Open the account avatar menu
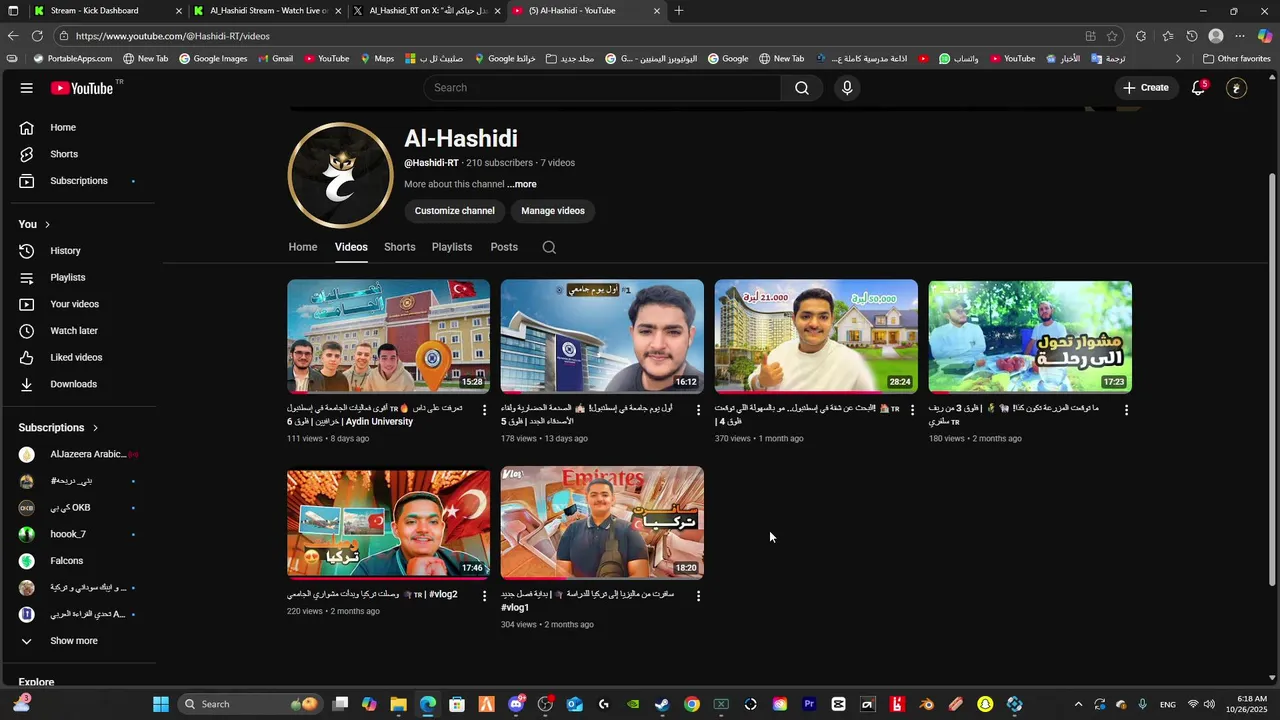 [1237, 88]
